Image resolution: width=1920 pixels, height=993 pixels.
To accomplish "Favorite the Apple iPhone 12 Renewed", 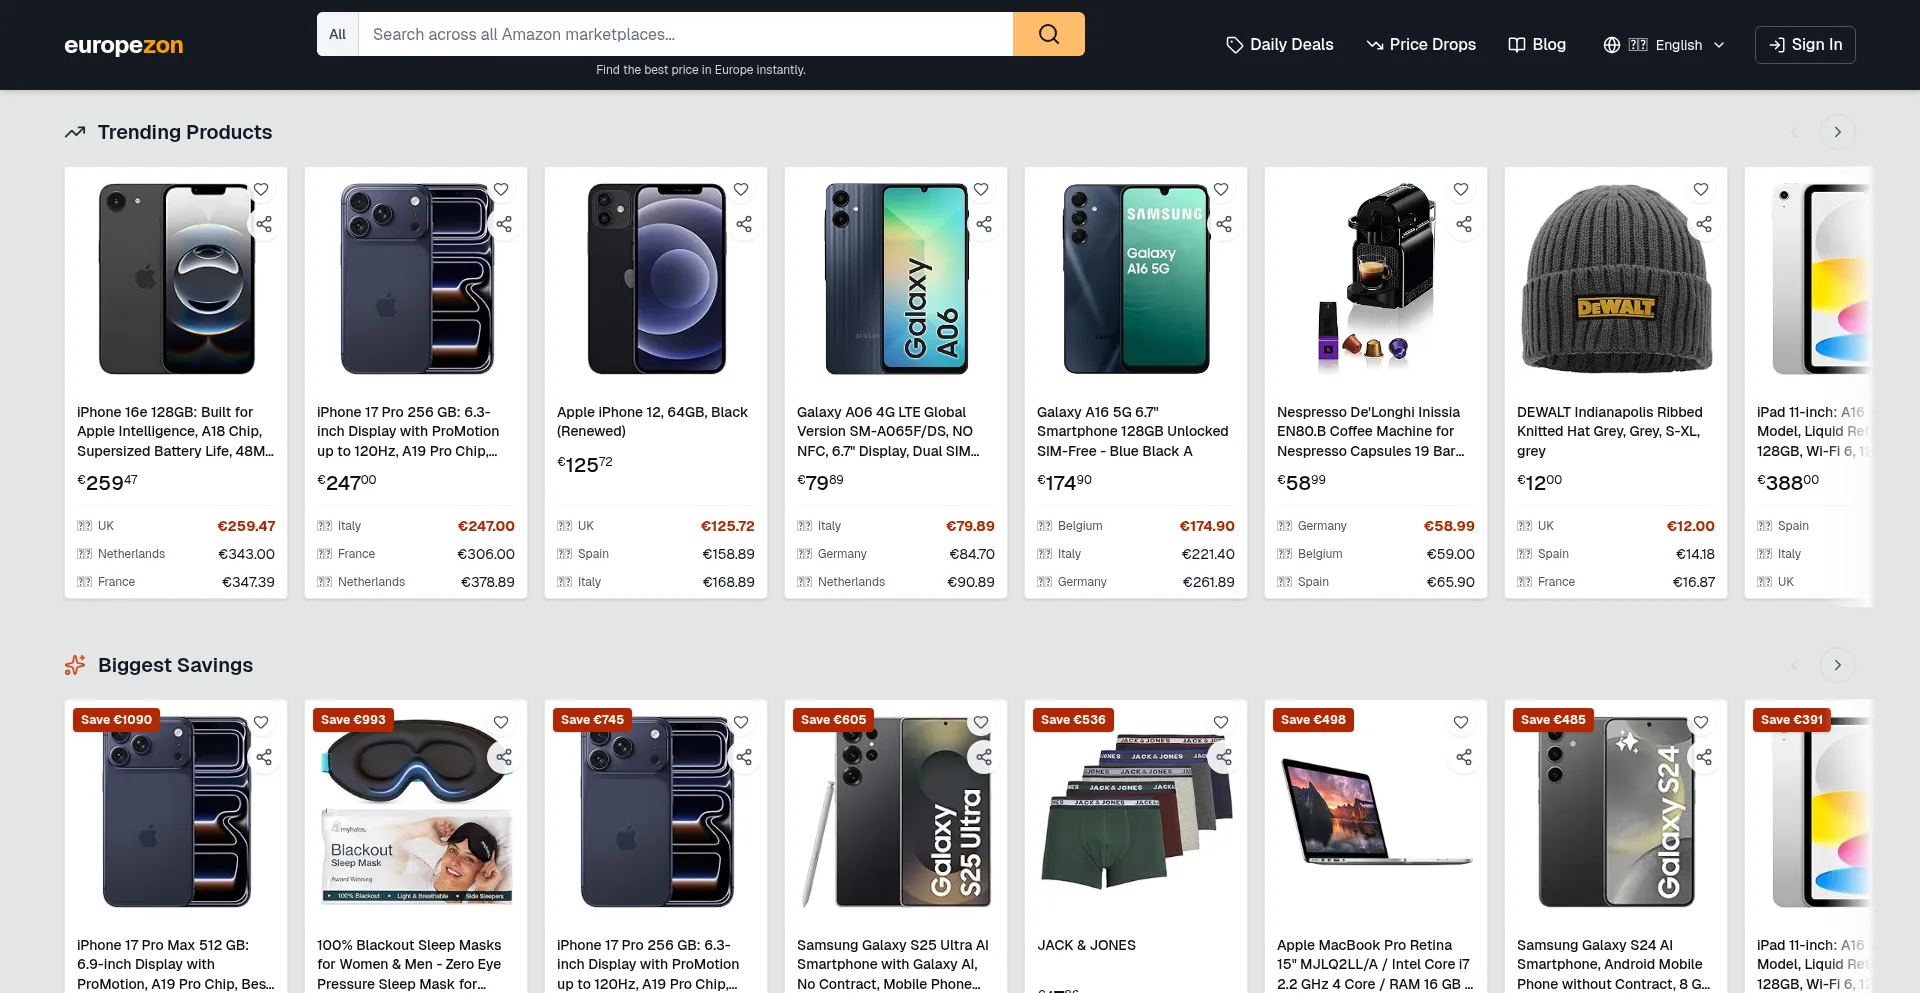I will click(x=741, y=189).
